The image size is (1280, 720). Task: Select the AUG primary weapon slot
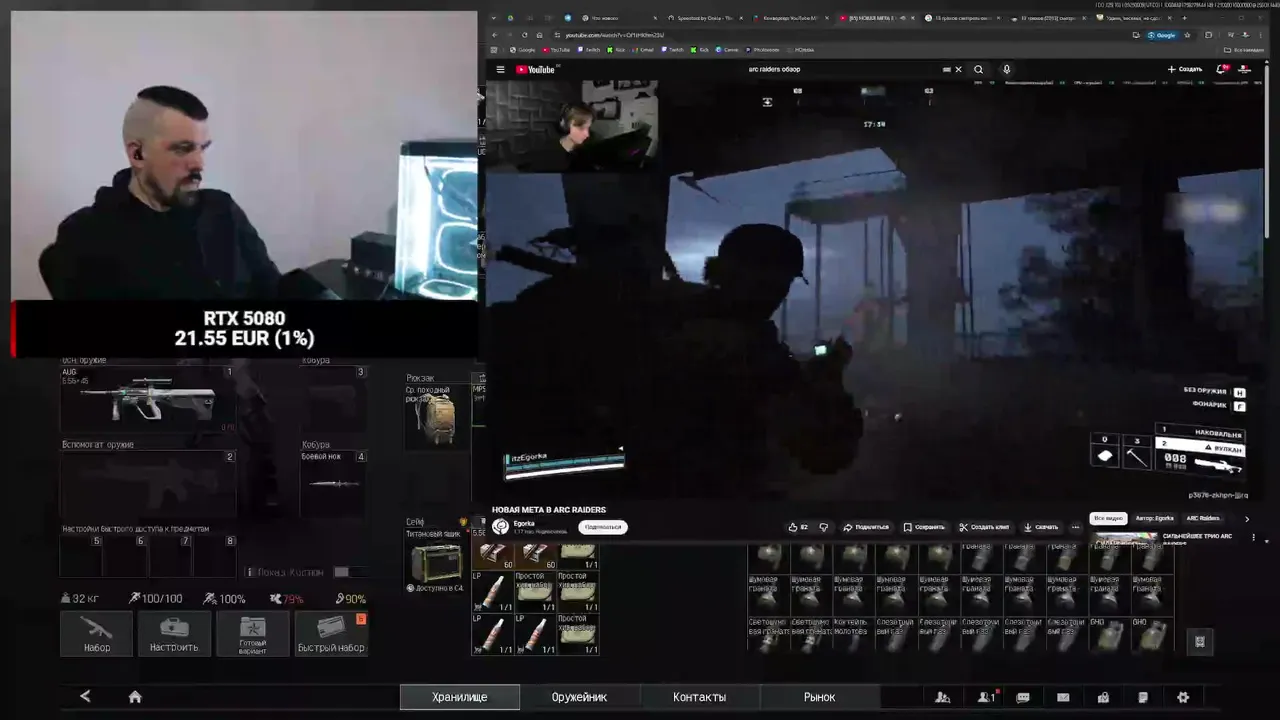coord(148,399)
